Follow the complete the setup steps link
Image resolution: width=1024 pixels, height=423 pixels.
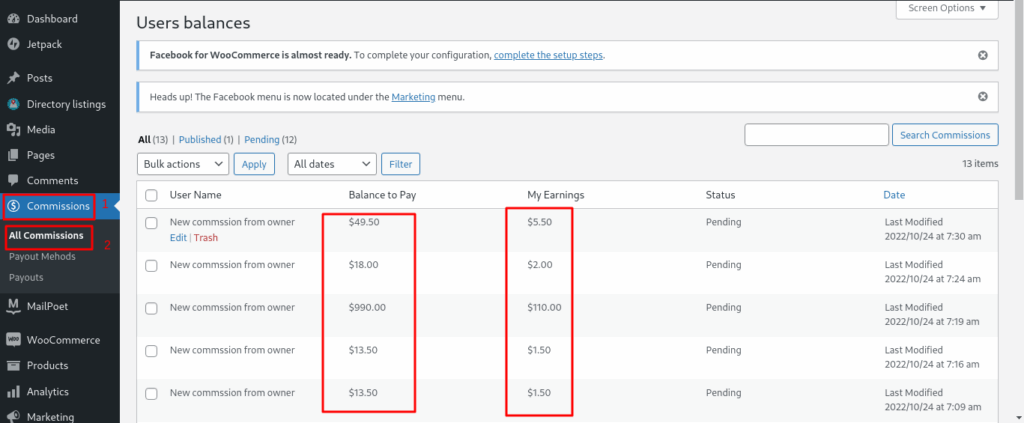click(548, 55)
